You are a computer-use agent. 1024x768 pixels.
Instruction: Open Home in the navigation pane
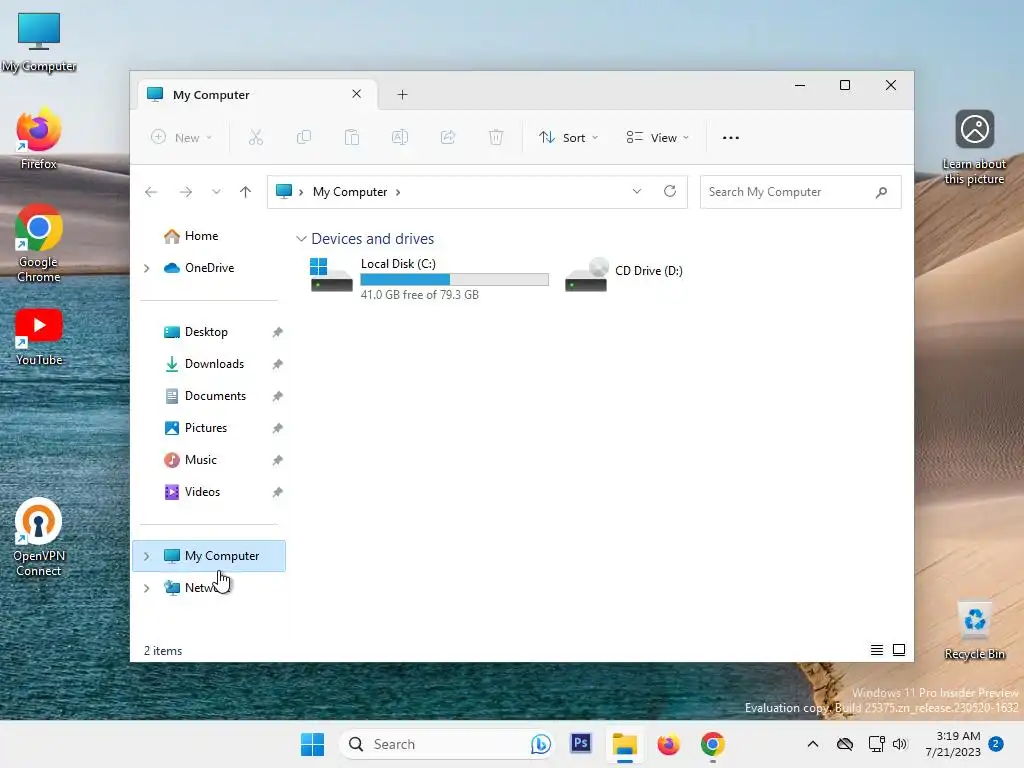coord(191,236)
